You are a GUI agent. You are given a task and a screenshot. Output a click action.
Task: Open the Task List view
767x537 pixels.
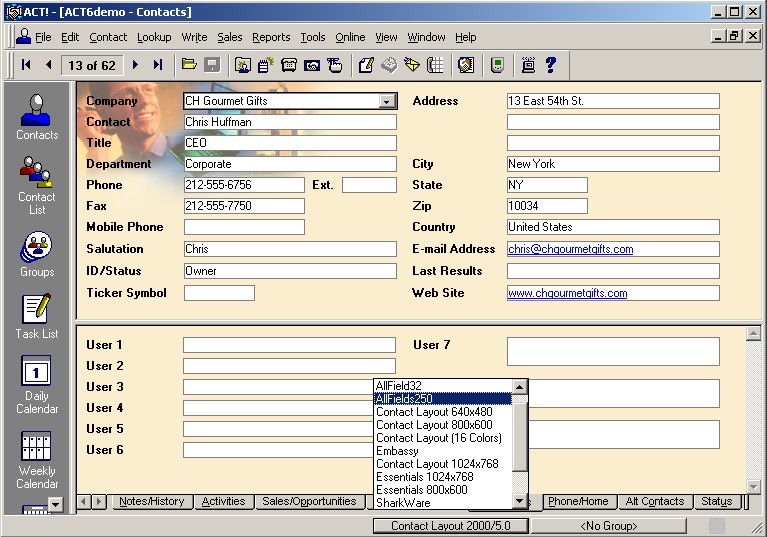[x=37, y=316]
